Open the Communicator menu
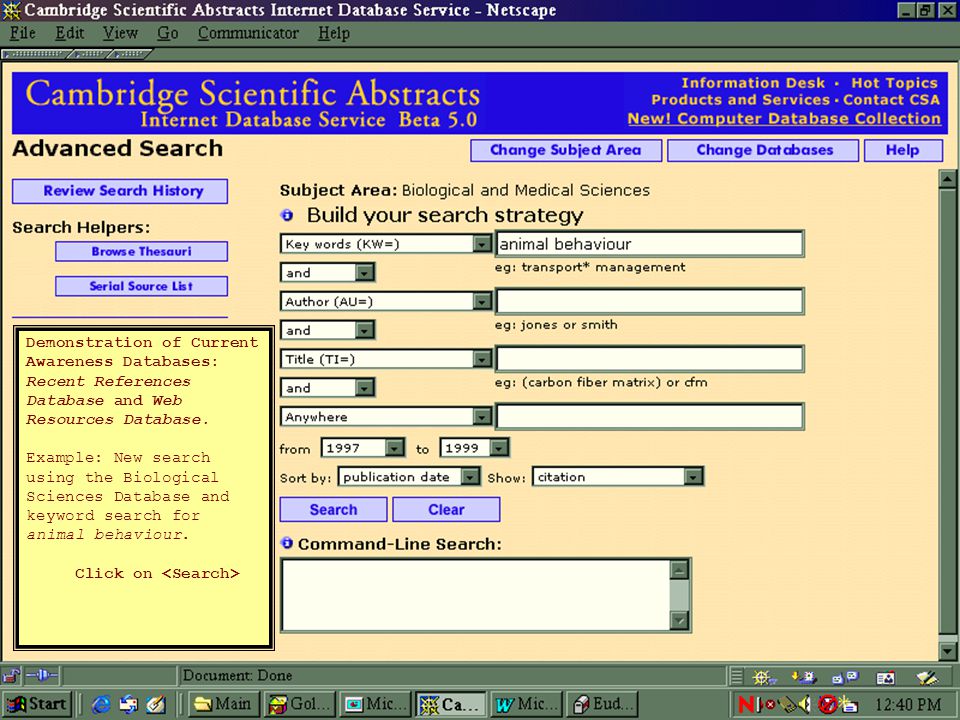This screenshot has width=960, height=720. point(248,33)
